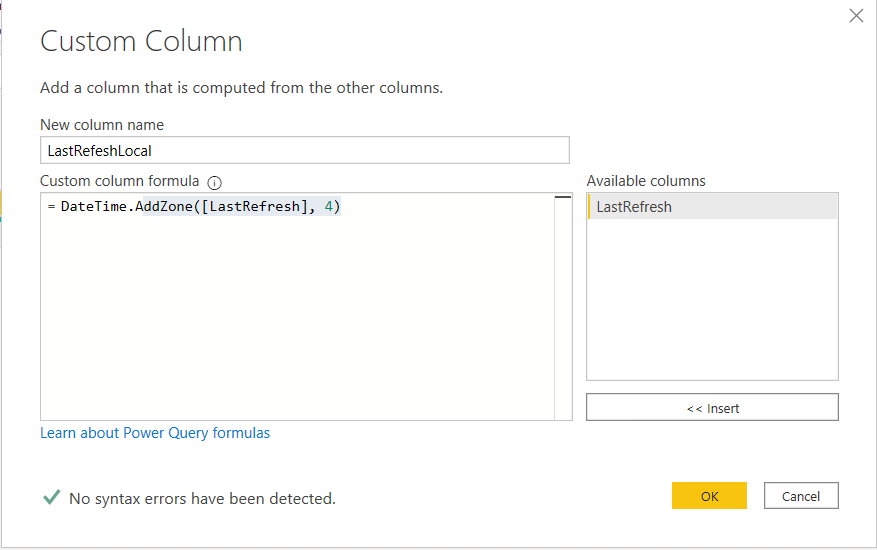The height and width of the screenshot is (550, 877).
Task: Click AddZone function name in the formula
Action: coord(164,206)
